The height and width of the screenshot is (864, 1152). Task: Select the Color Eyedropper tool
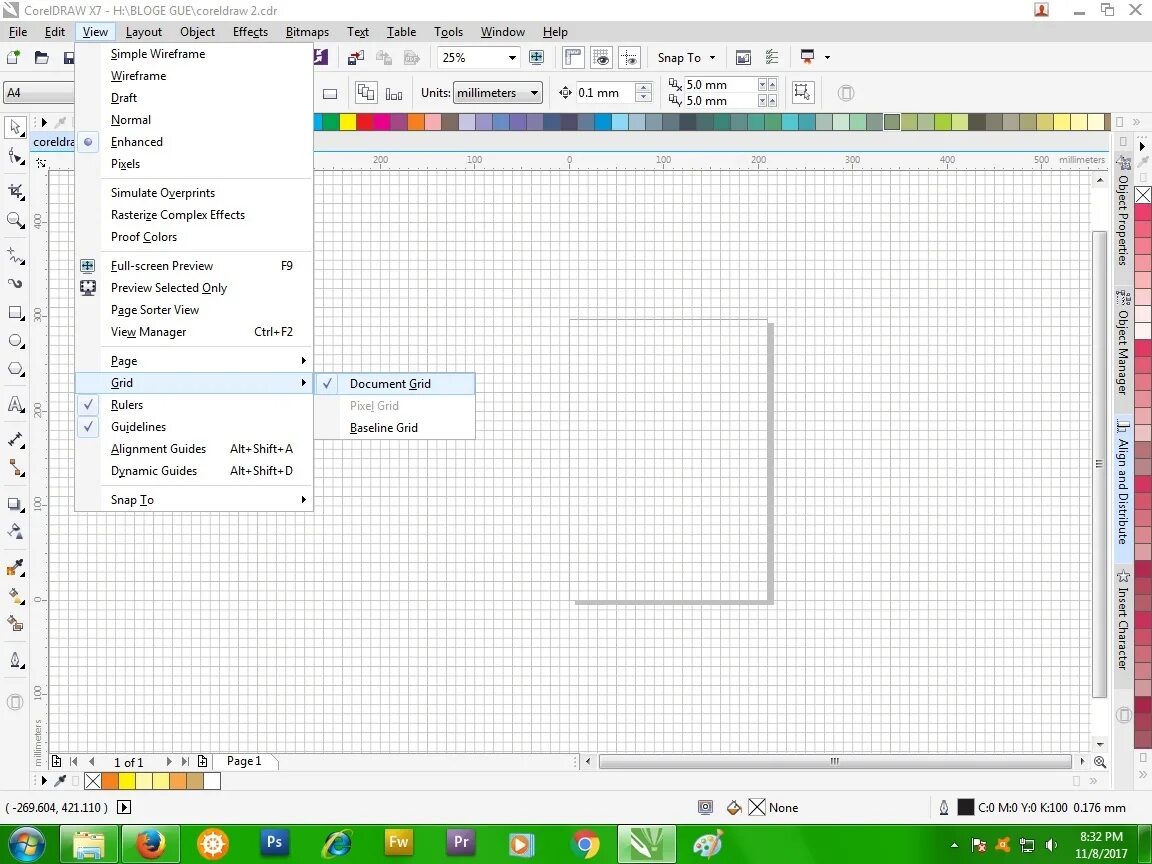pyautogui.click(x=15, y=567)
